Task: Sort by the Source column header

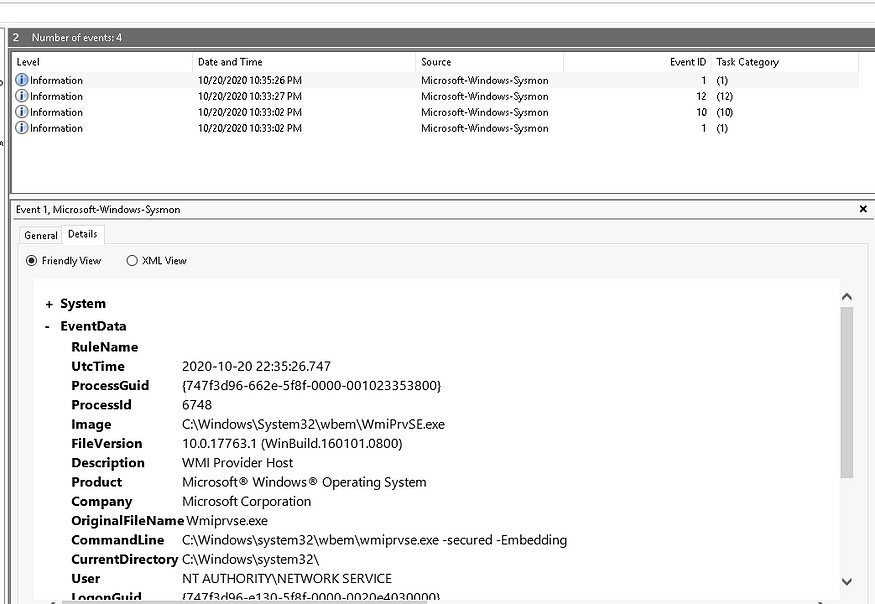Action: (x=489, y=62)
